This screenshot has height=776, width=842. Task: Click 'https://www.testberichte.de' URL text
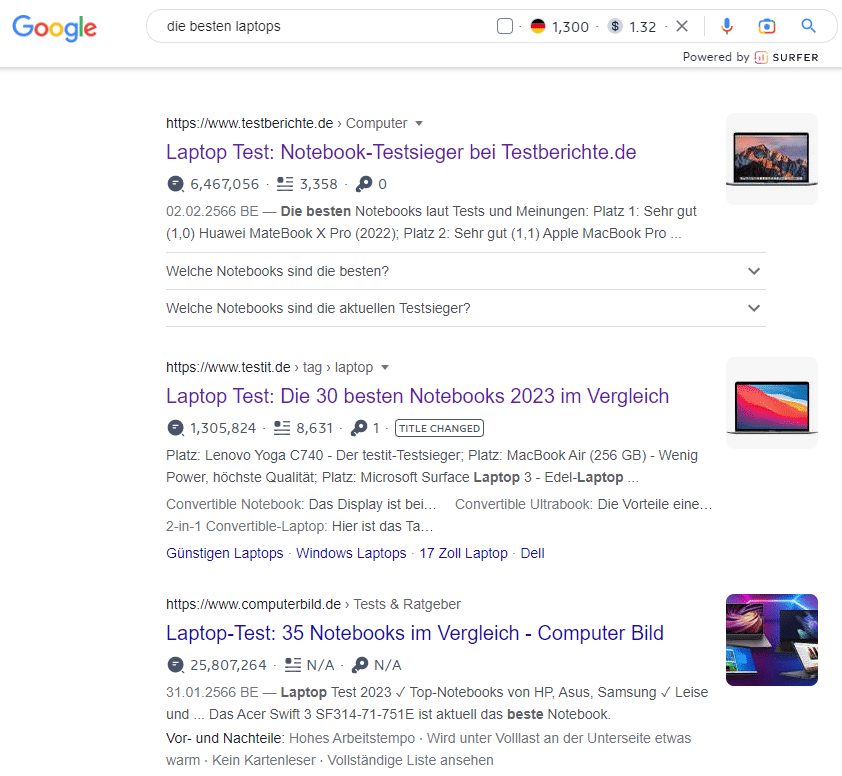250,123
